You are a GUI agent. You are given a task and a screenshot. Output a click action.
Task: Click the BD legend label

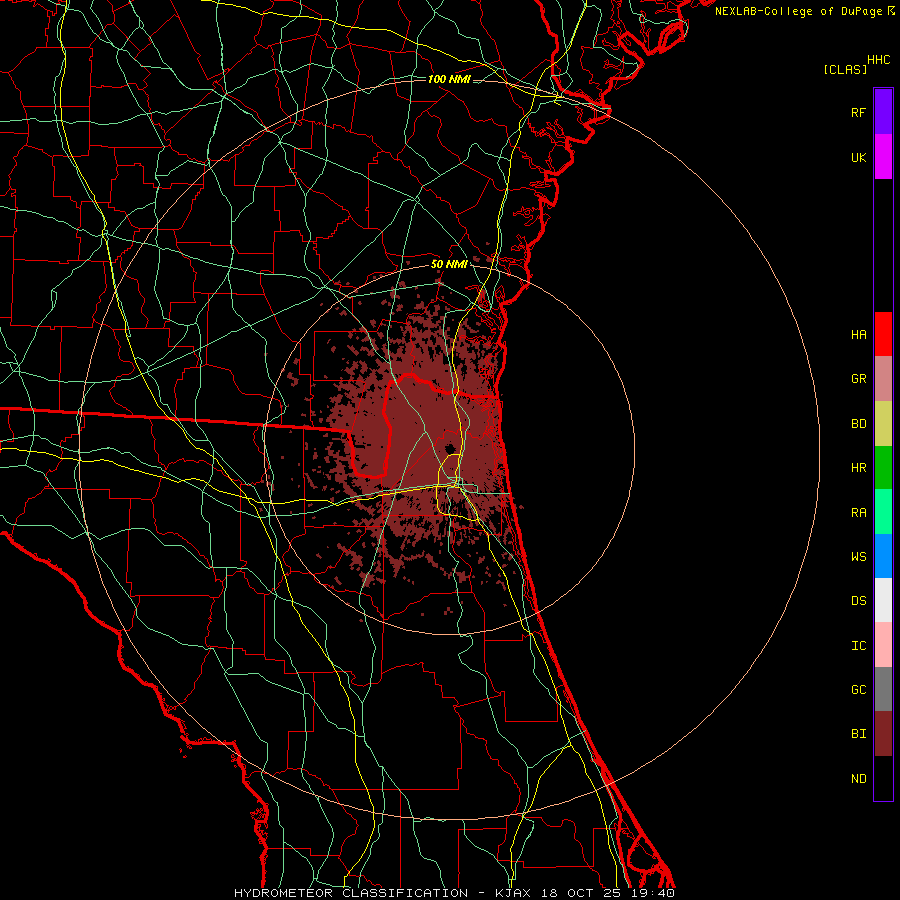pyautogui.click(x=859, y=424)
